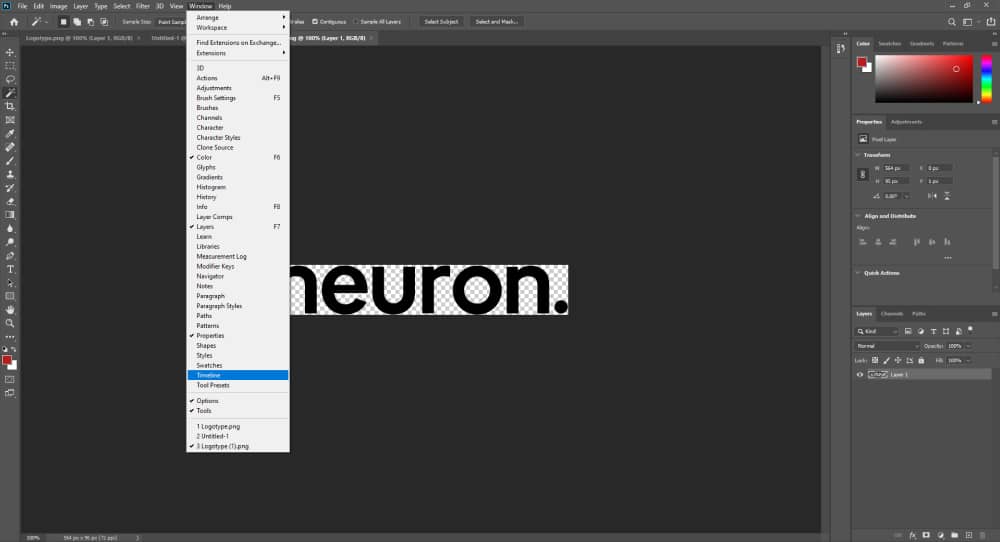
Task: Click the Home icon in options bar
Action: tap(14, 21)
